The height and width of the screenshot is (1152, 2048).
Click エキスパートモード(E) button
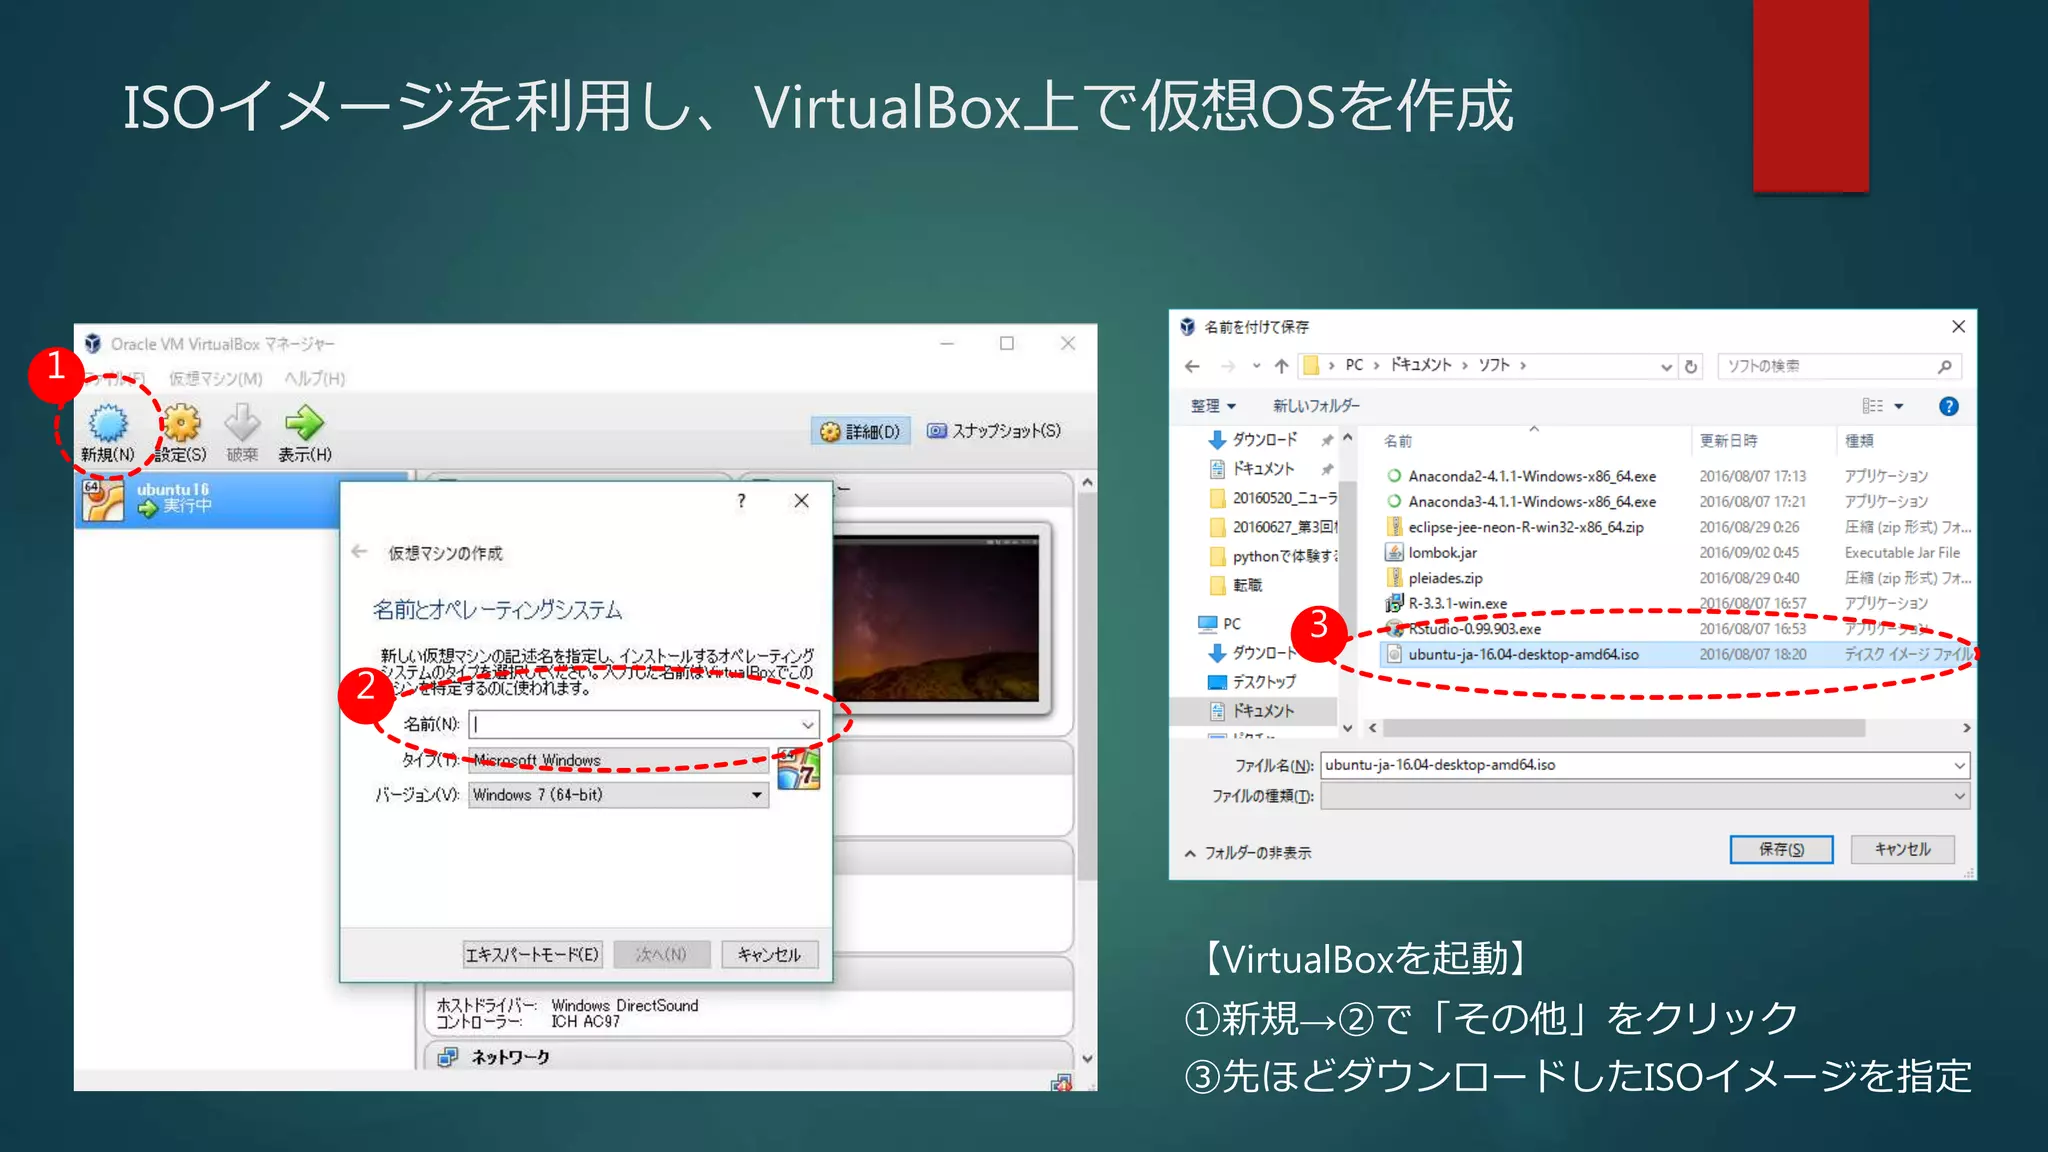click(x=532, y=954)
